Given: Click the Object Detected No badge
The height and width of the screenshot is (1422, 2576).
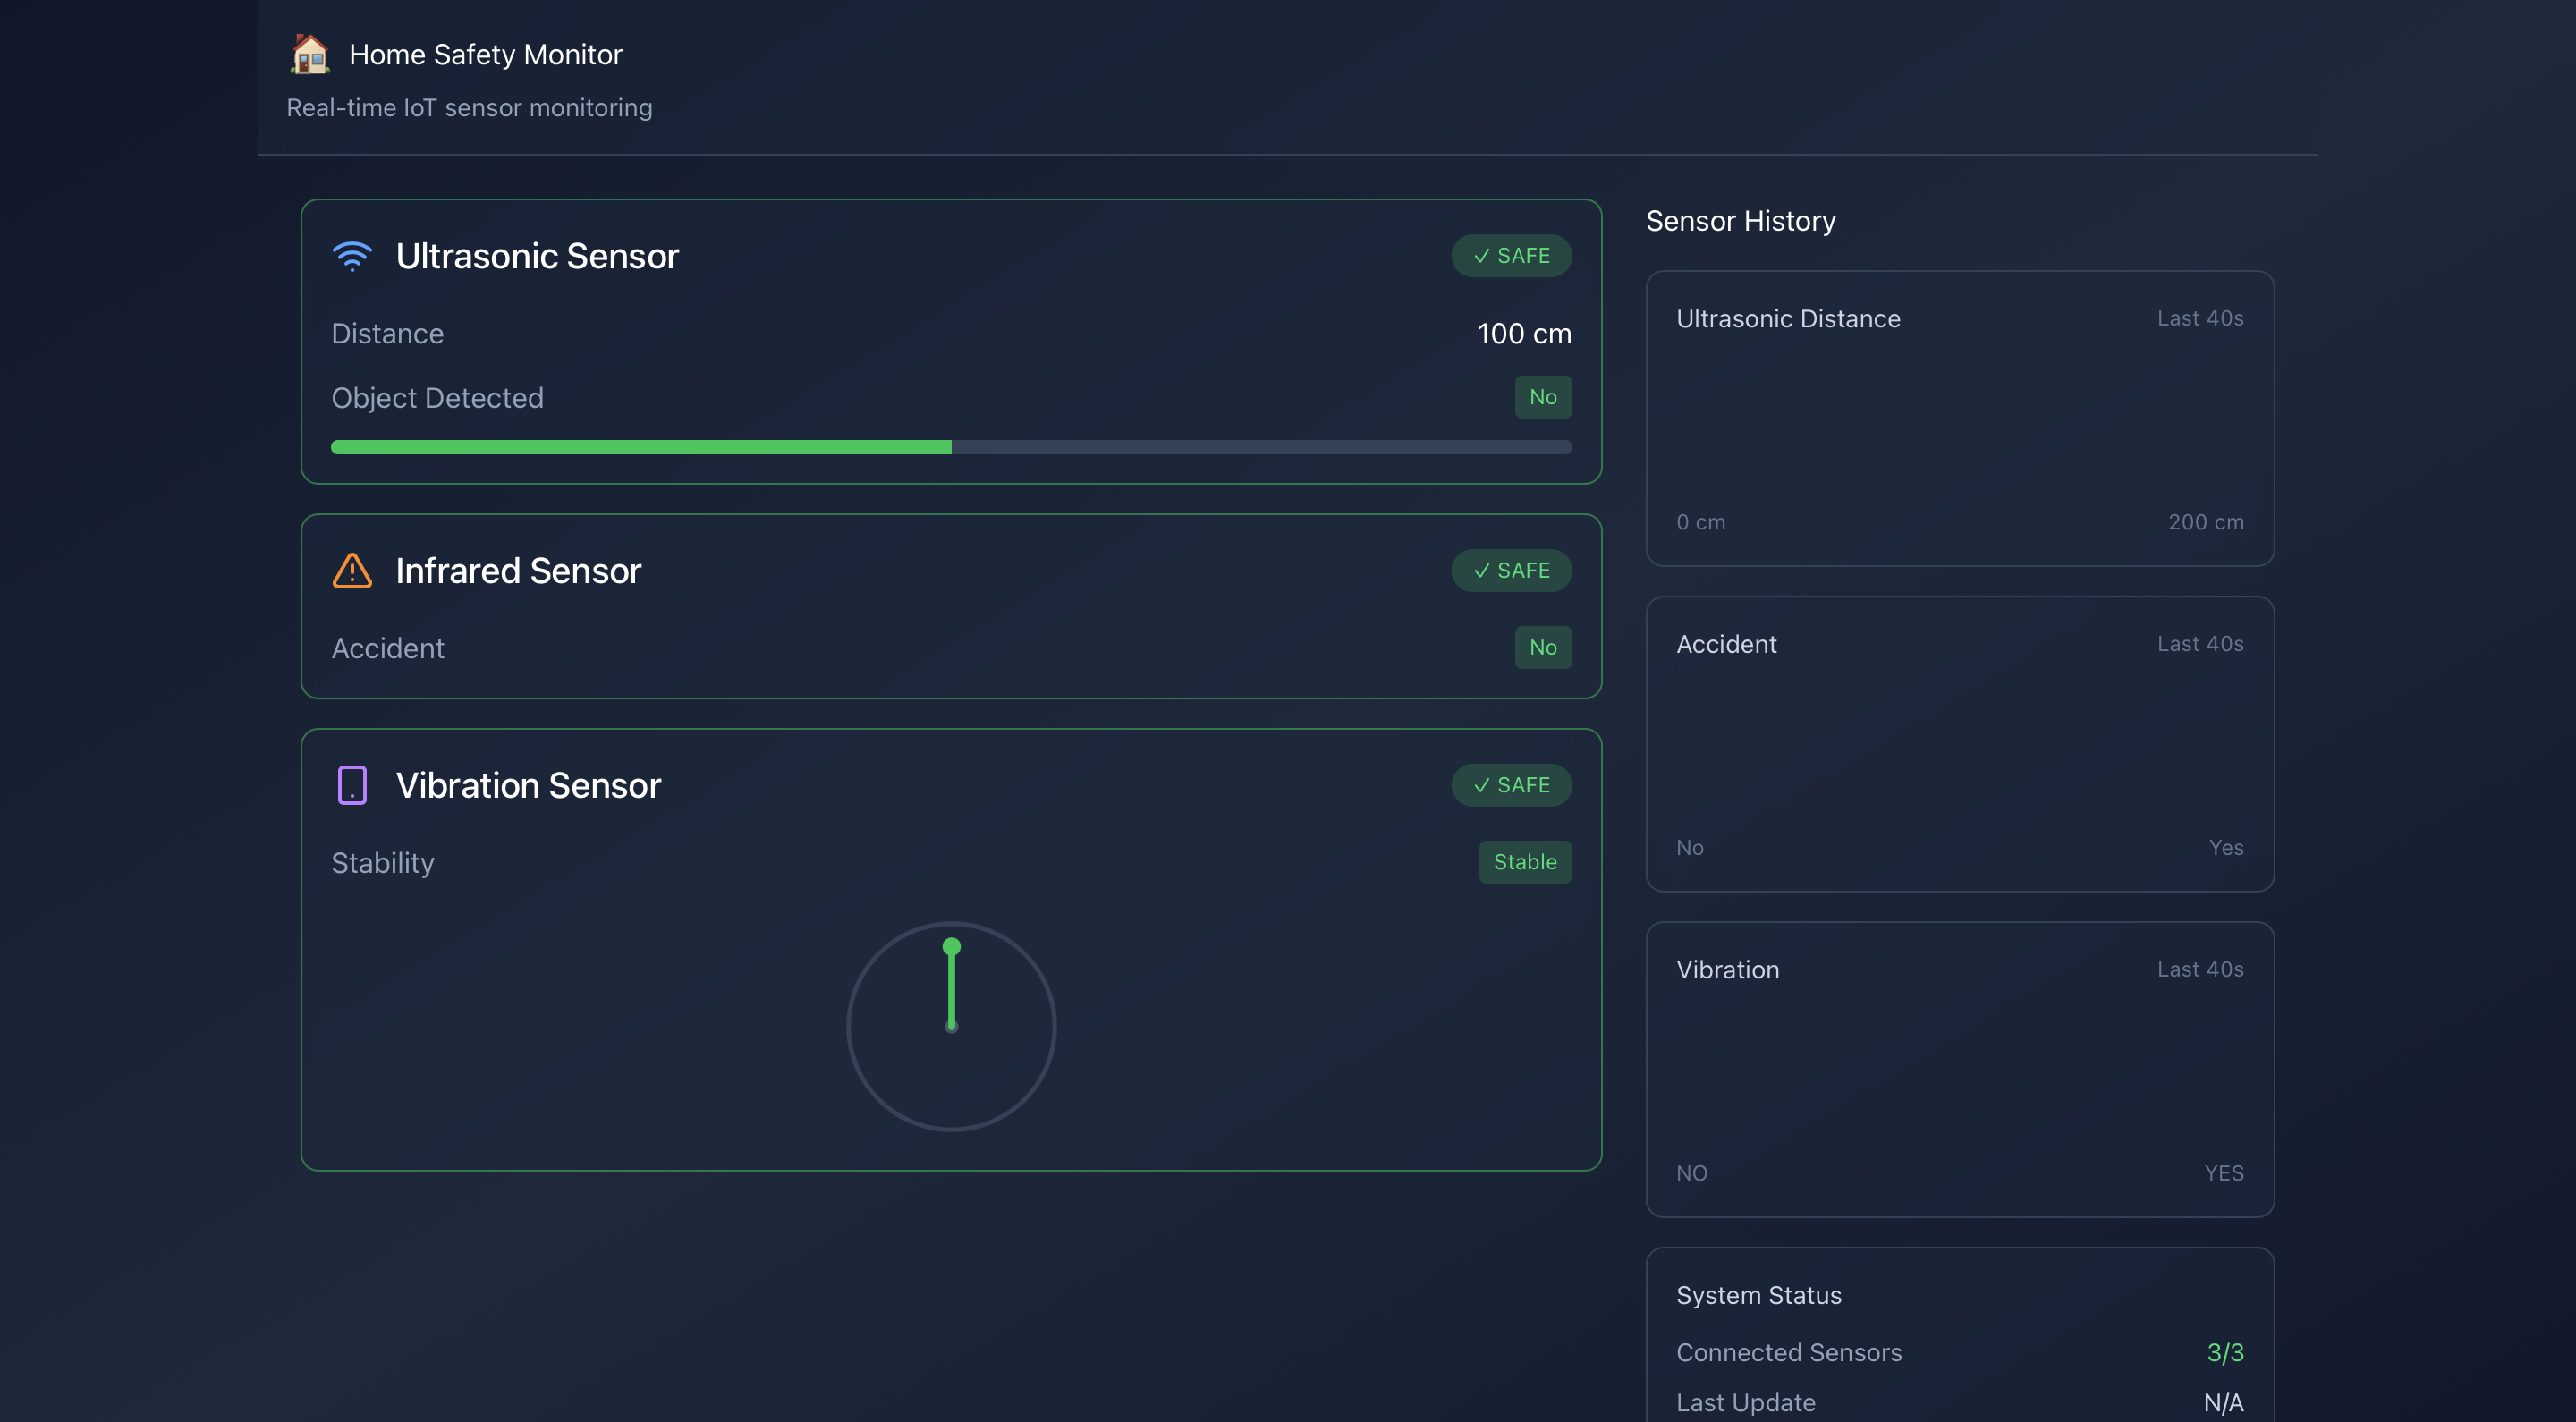Looking at the screenshot, I should tap(1542, 397).
